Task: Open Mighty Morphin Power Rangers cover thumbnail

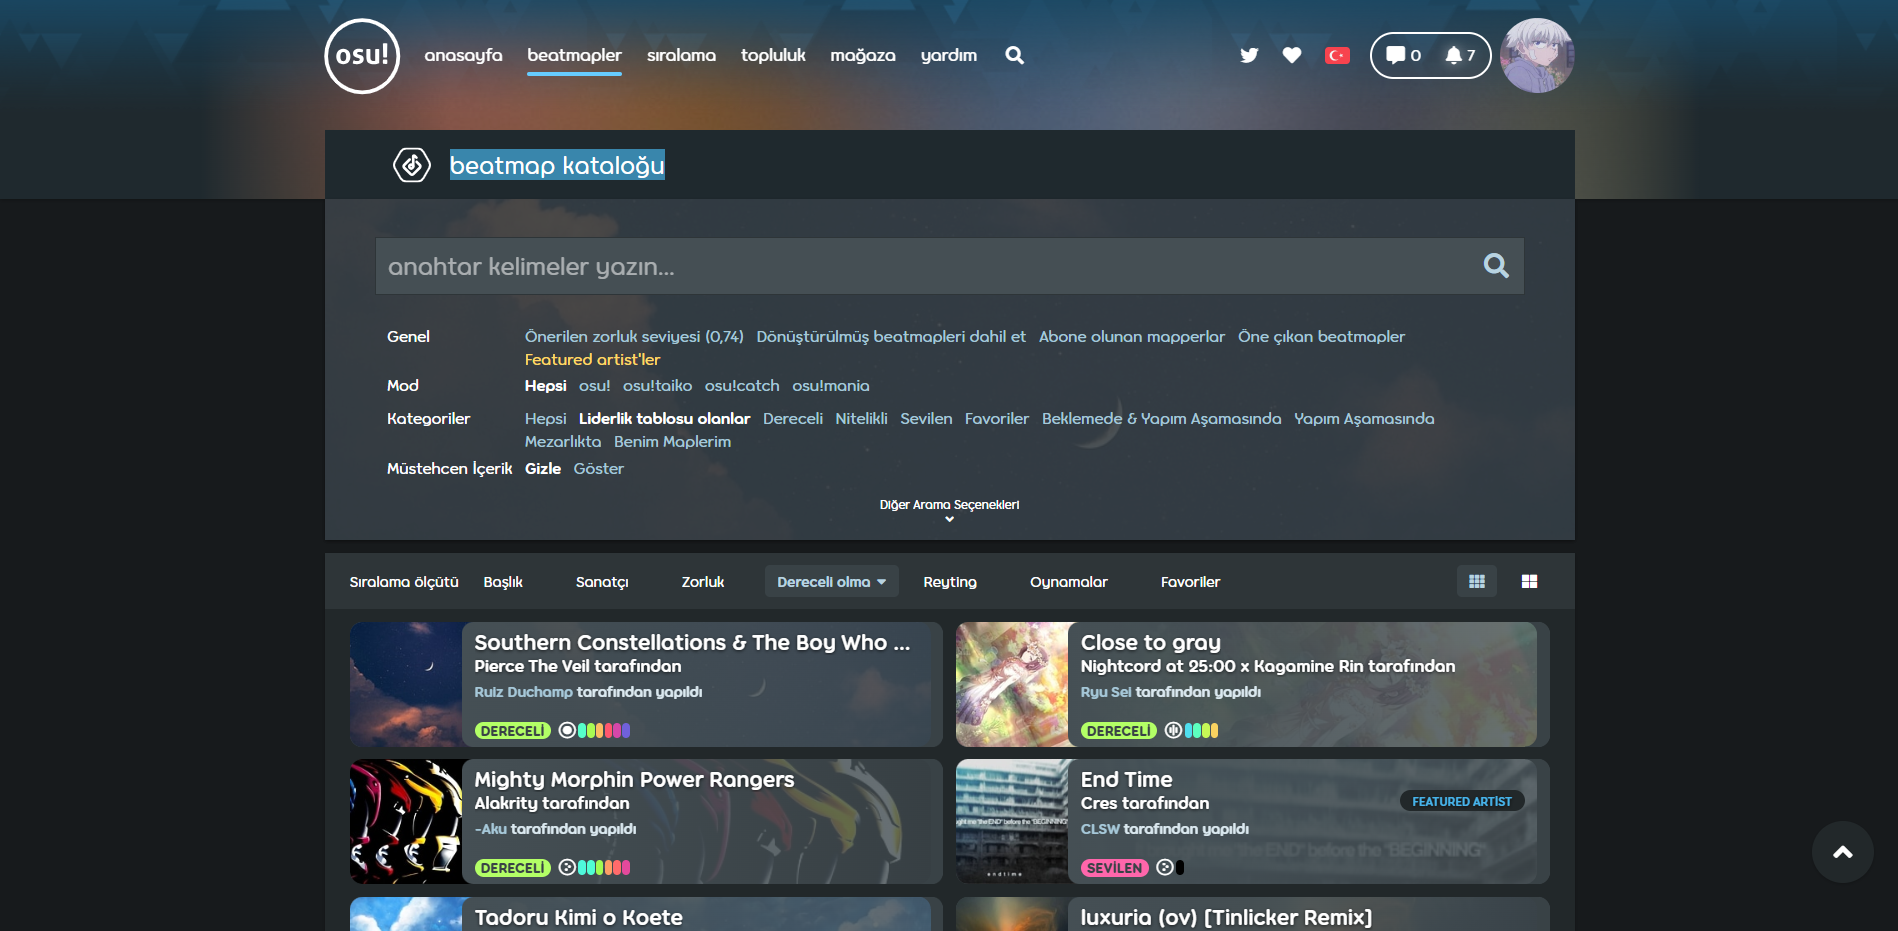Action: (x=406, y=821)
